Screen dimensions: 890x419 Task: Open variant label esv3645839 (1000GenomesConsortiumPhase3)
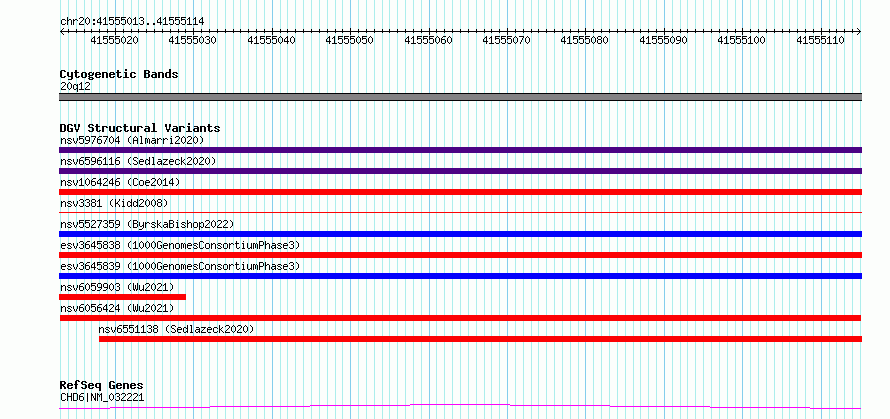pos(180,266)
